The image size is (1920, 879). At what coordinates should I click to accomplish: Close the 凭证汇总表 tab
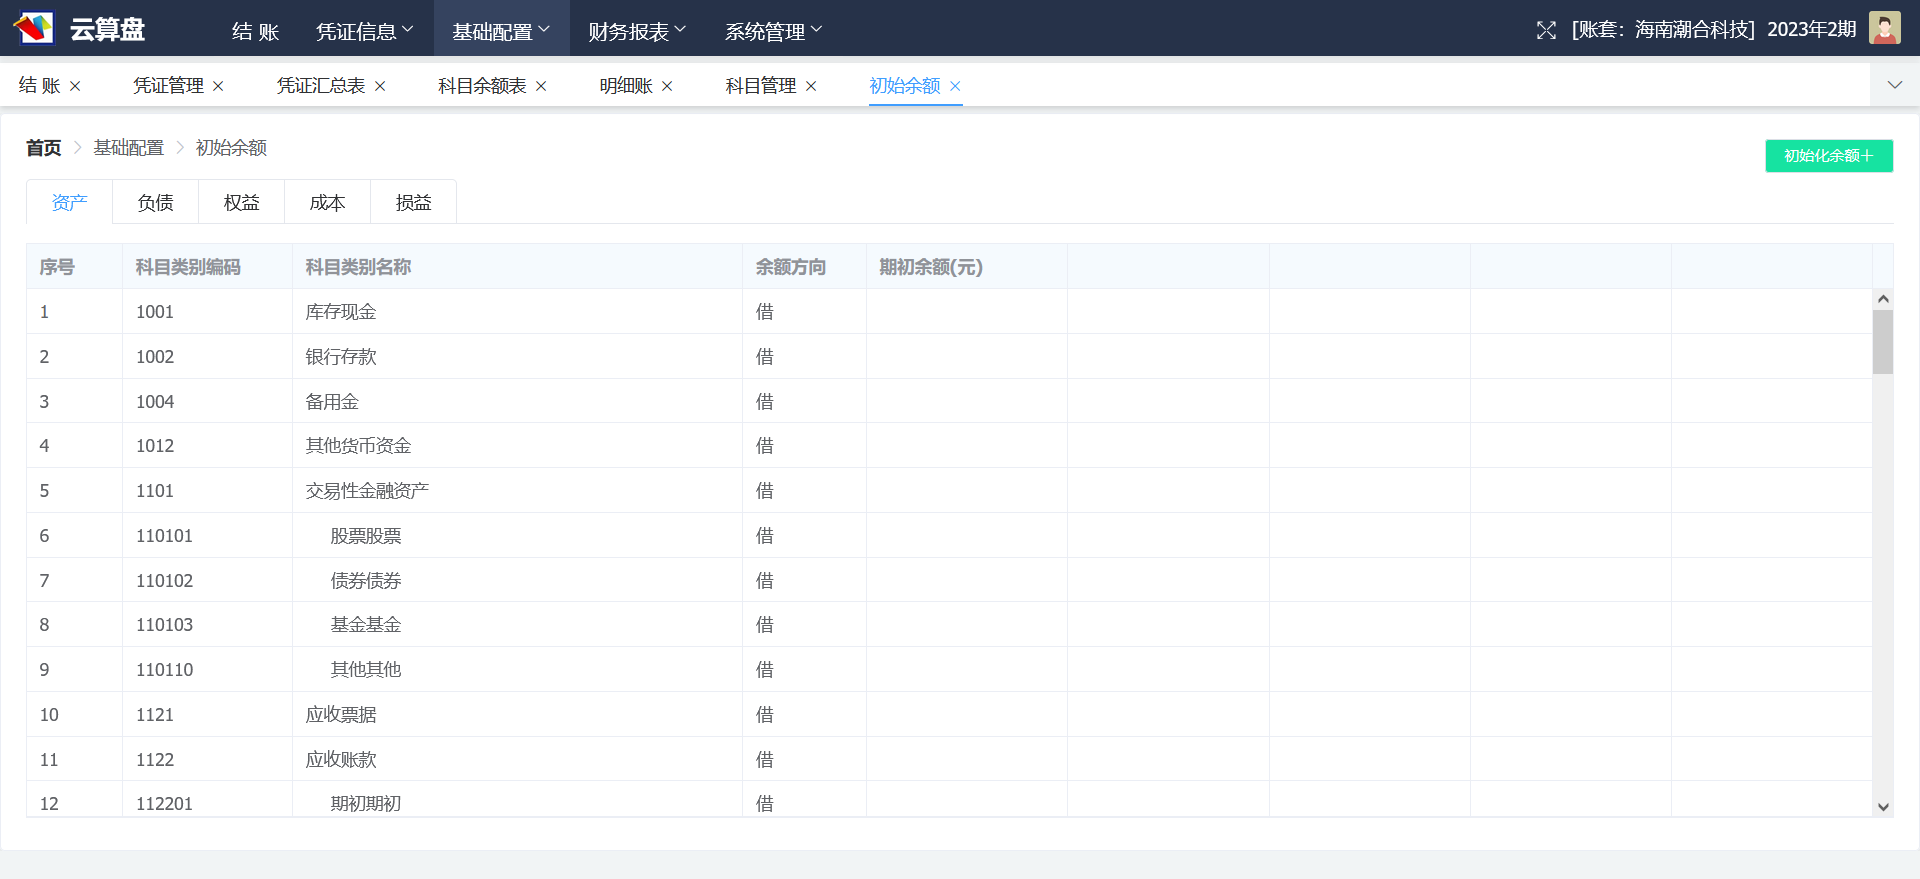(380, 87)
